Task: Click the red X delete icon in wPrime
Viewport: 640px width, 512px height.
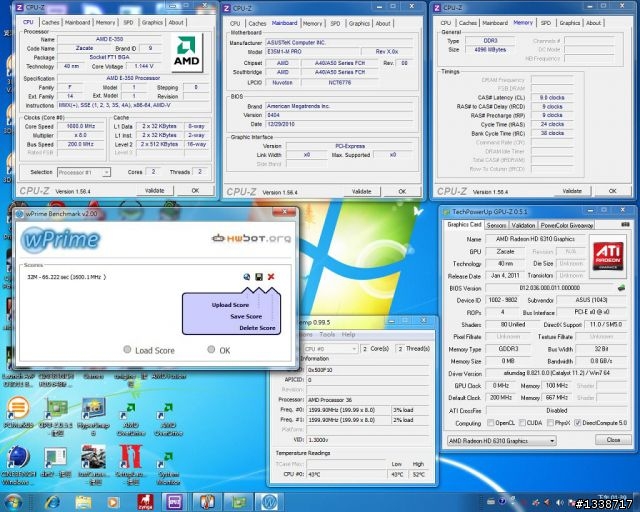Action: pyautogui.click(x=271, y=277)
